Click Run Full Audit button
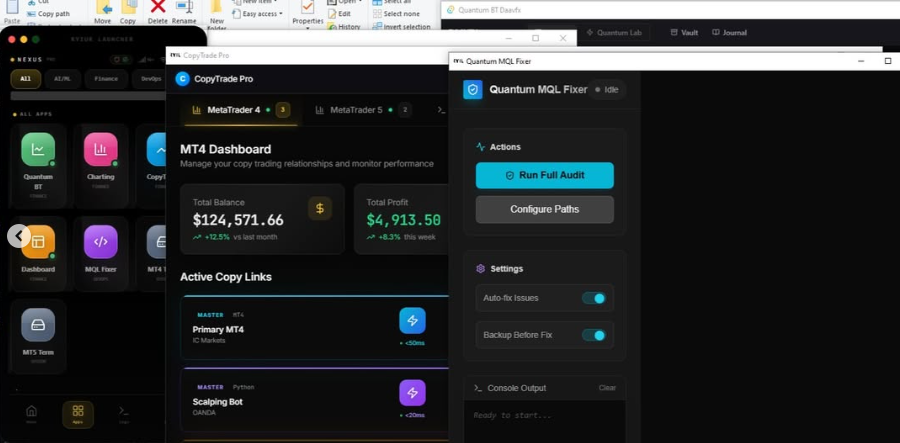The height and width of the screenshot is (443, 900). [x=545, y=176]
